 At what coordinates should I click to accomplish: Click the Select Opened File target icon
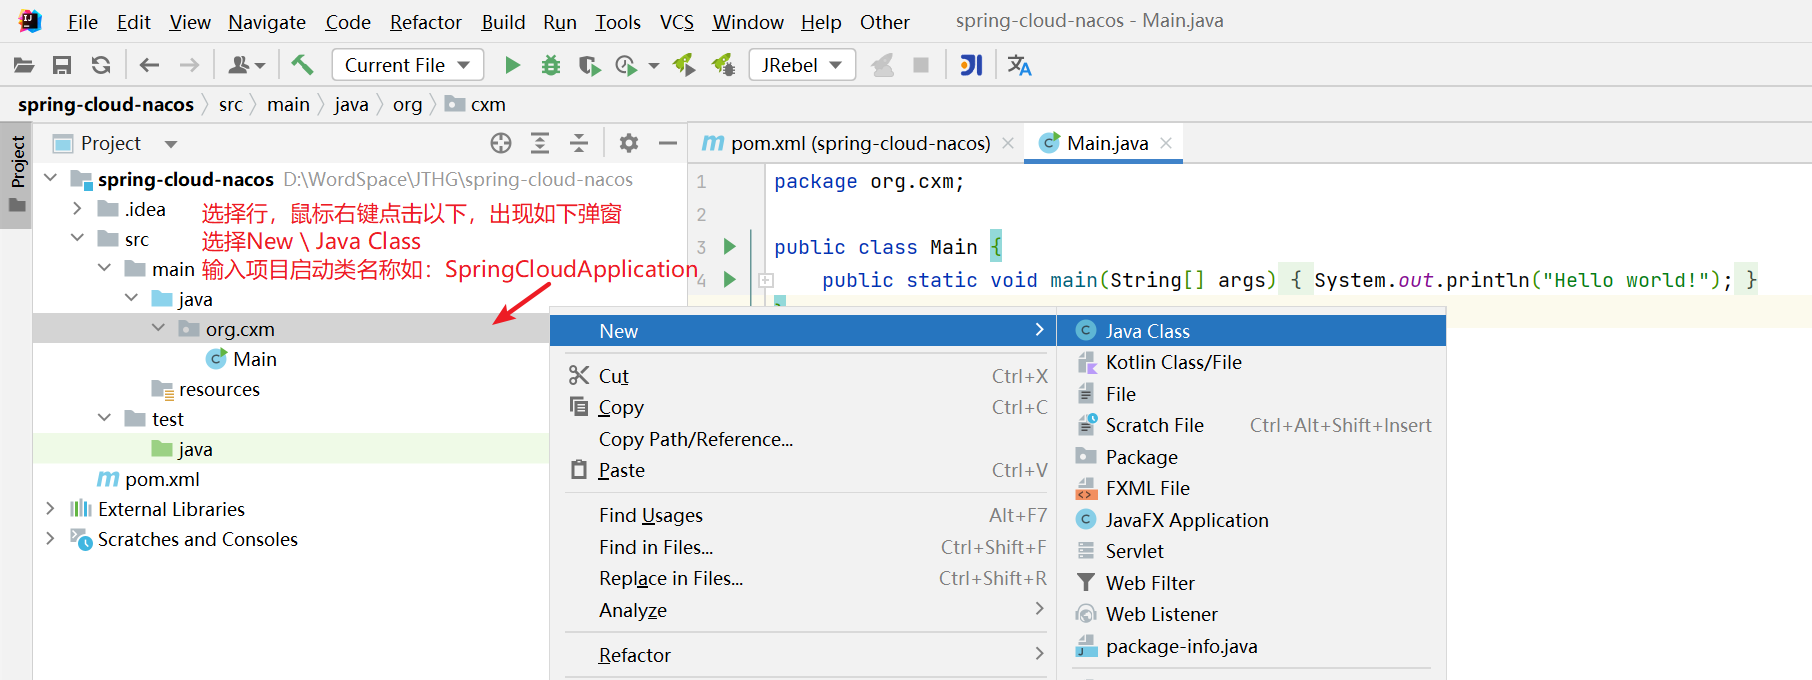click(501, 143)
